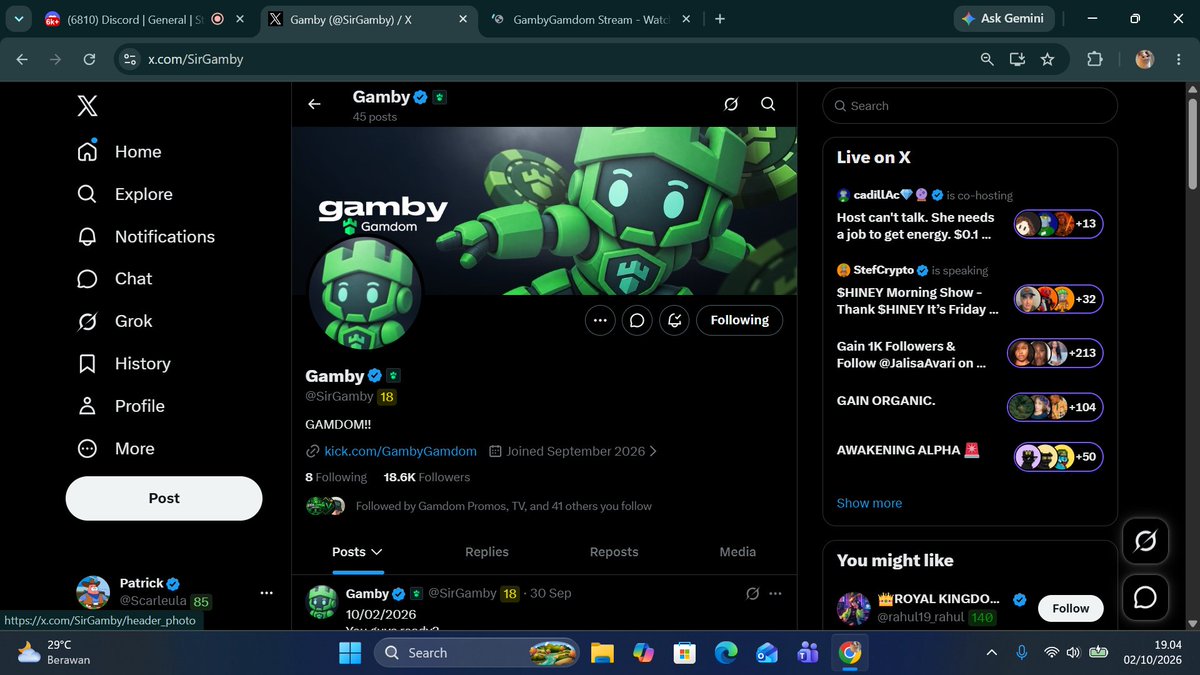Click the floating Grok button at right
The width and height of the screenshot is (1200, 675).
1145,541
